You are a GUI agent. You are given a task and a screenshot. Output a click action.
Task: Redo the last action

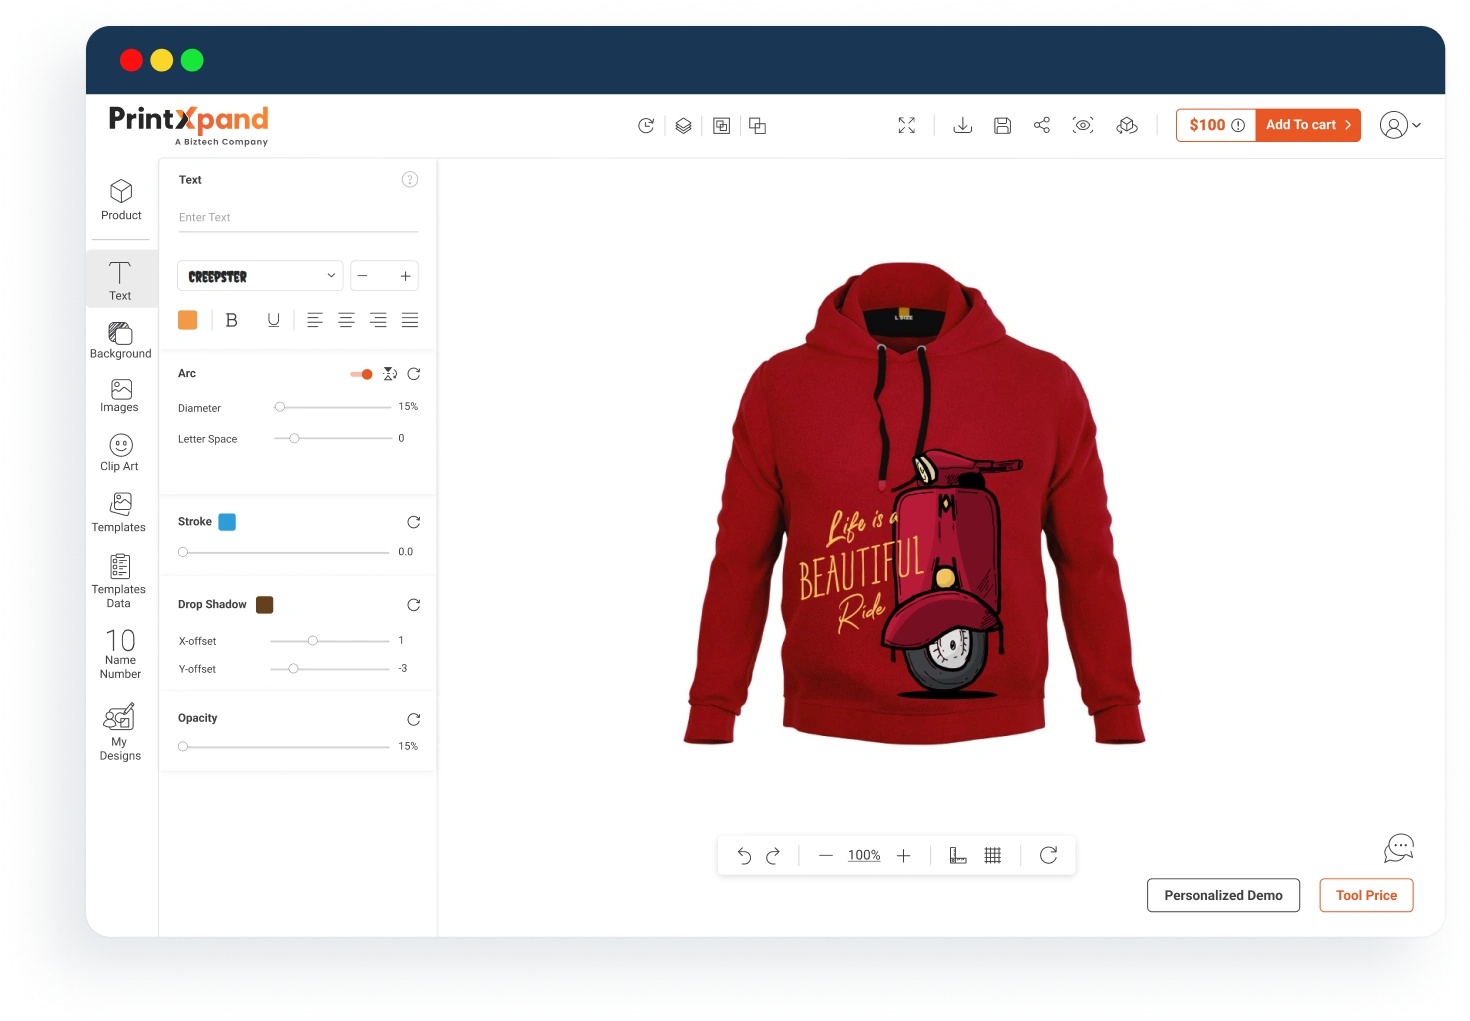coord(773,855)
